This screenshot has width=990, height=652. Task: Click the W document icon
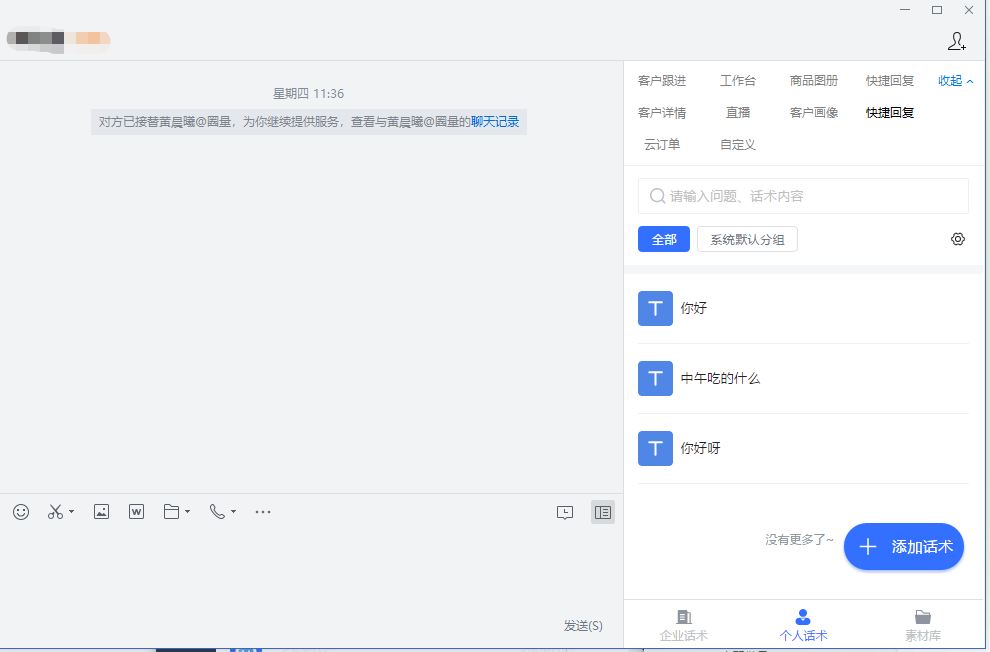coord(137,512)
